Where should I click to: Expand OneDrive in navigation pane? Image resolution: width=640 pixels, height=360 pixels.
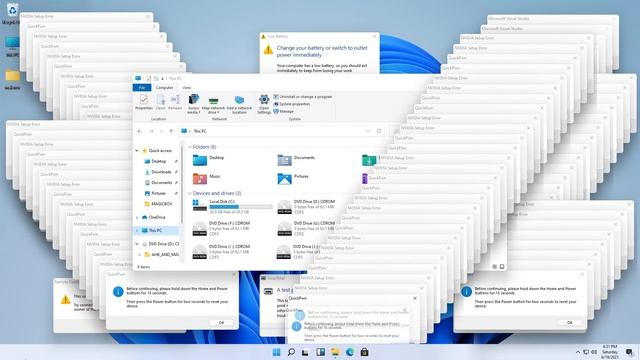pyautogui.click(x=137, y=217)
